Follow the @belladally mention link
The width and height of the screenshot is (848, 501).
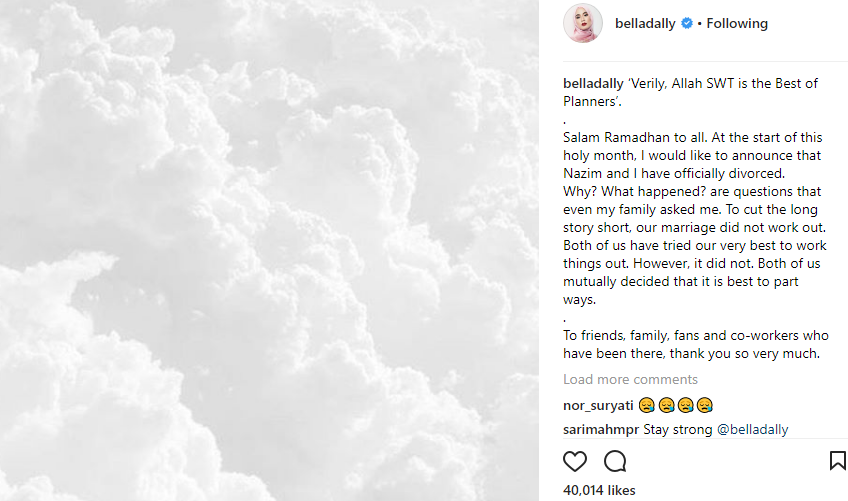[x=752, y=430]
